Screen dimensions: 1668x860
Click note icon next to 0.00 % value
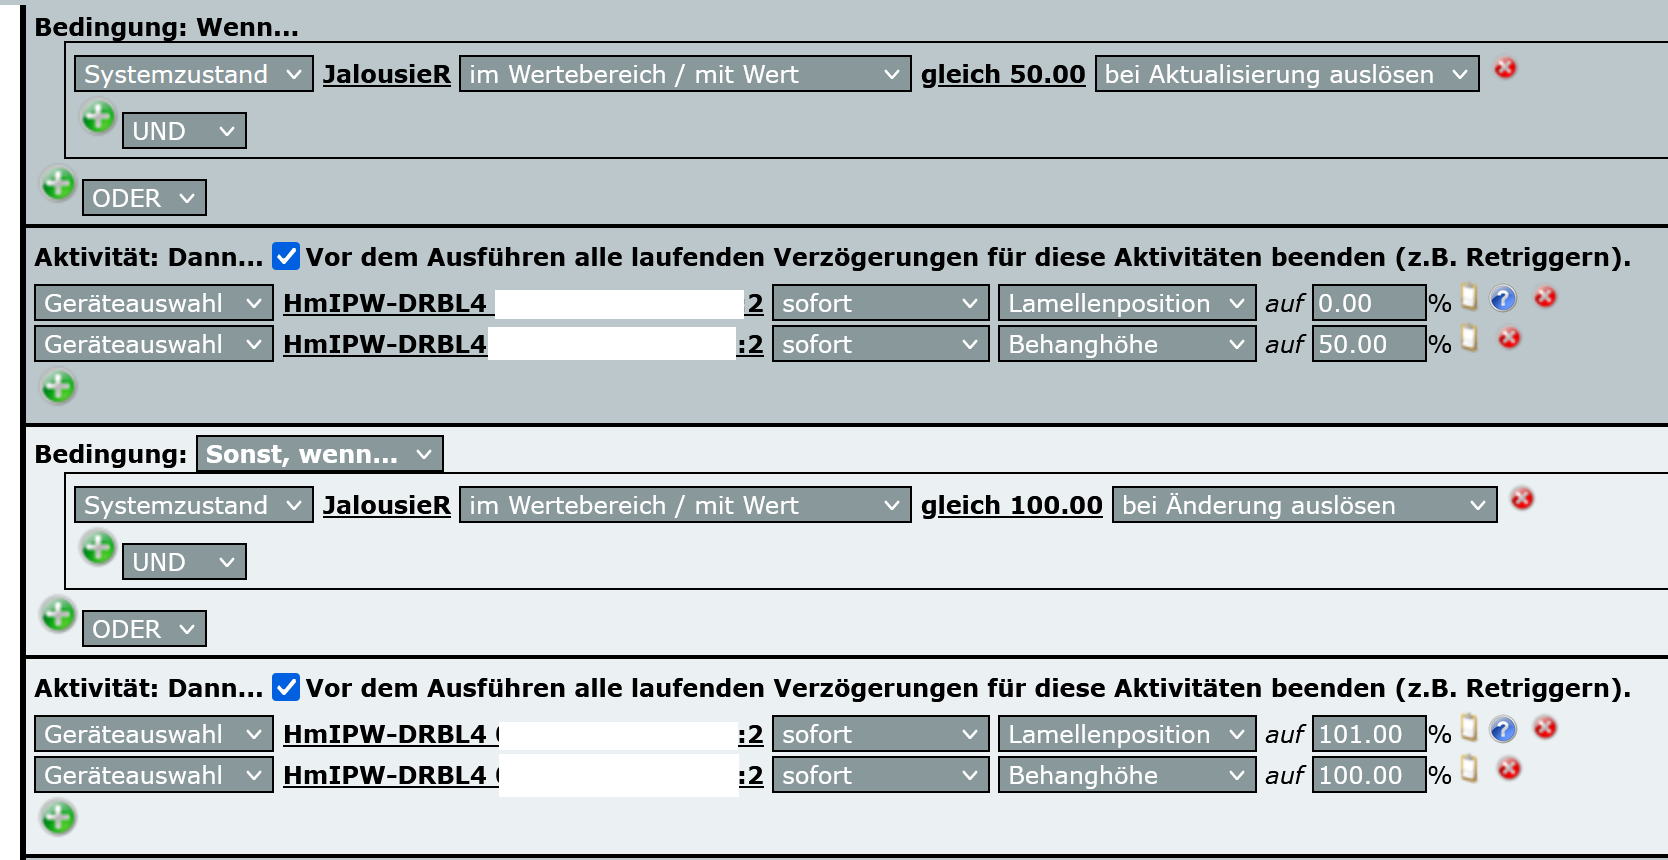click(1469, 297)
